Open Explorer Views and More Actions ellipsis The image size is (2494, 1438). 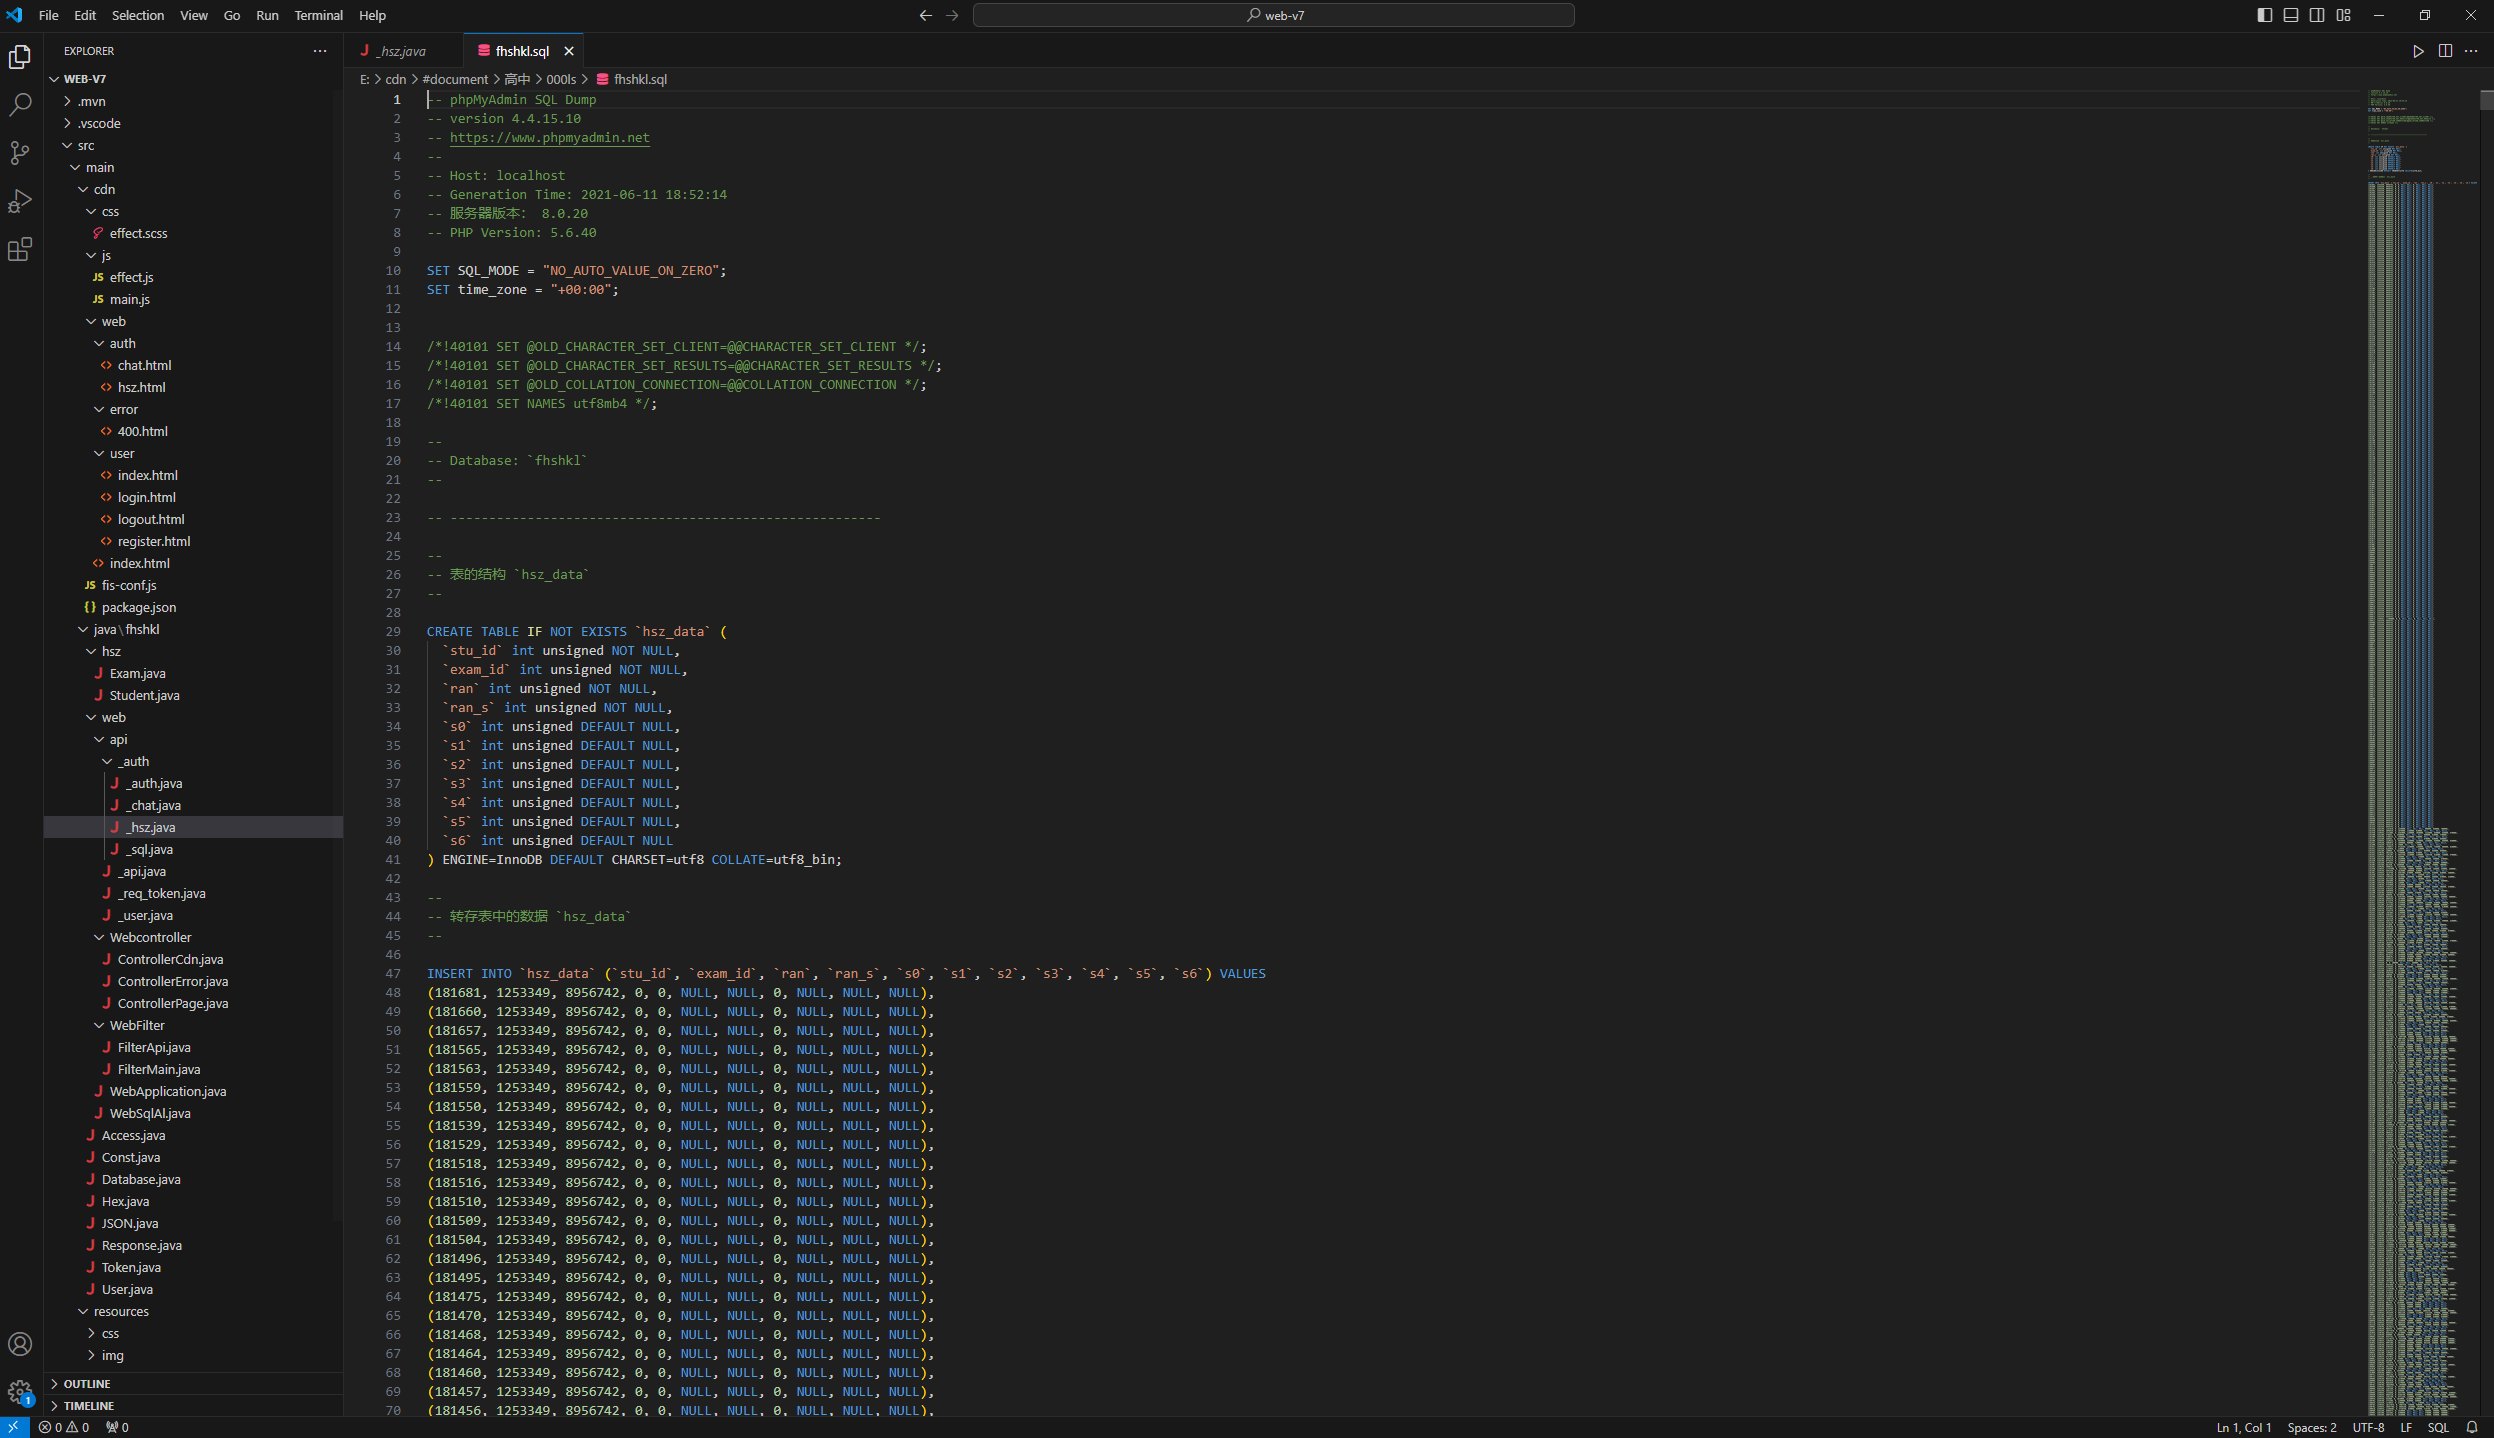tap(320, 51)
